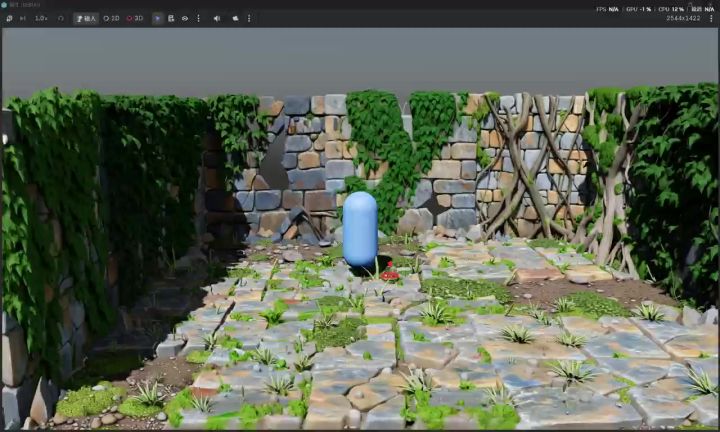
Task: Click the FPS N/A readout
Action: coord(608,9)
